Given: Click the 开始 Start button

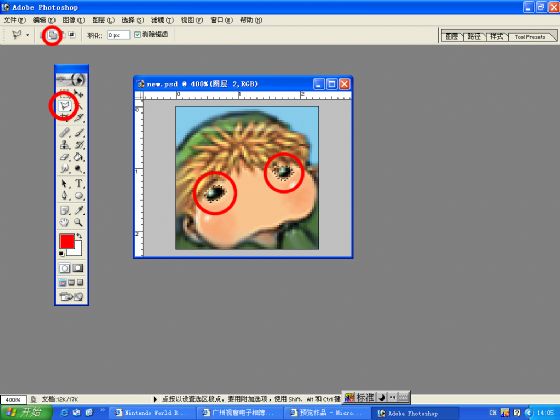Looking at the screenshot, I should [26, 412].
